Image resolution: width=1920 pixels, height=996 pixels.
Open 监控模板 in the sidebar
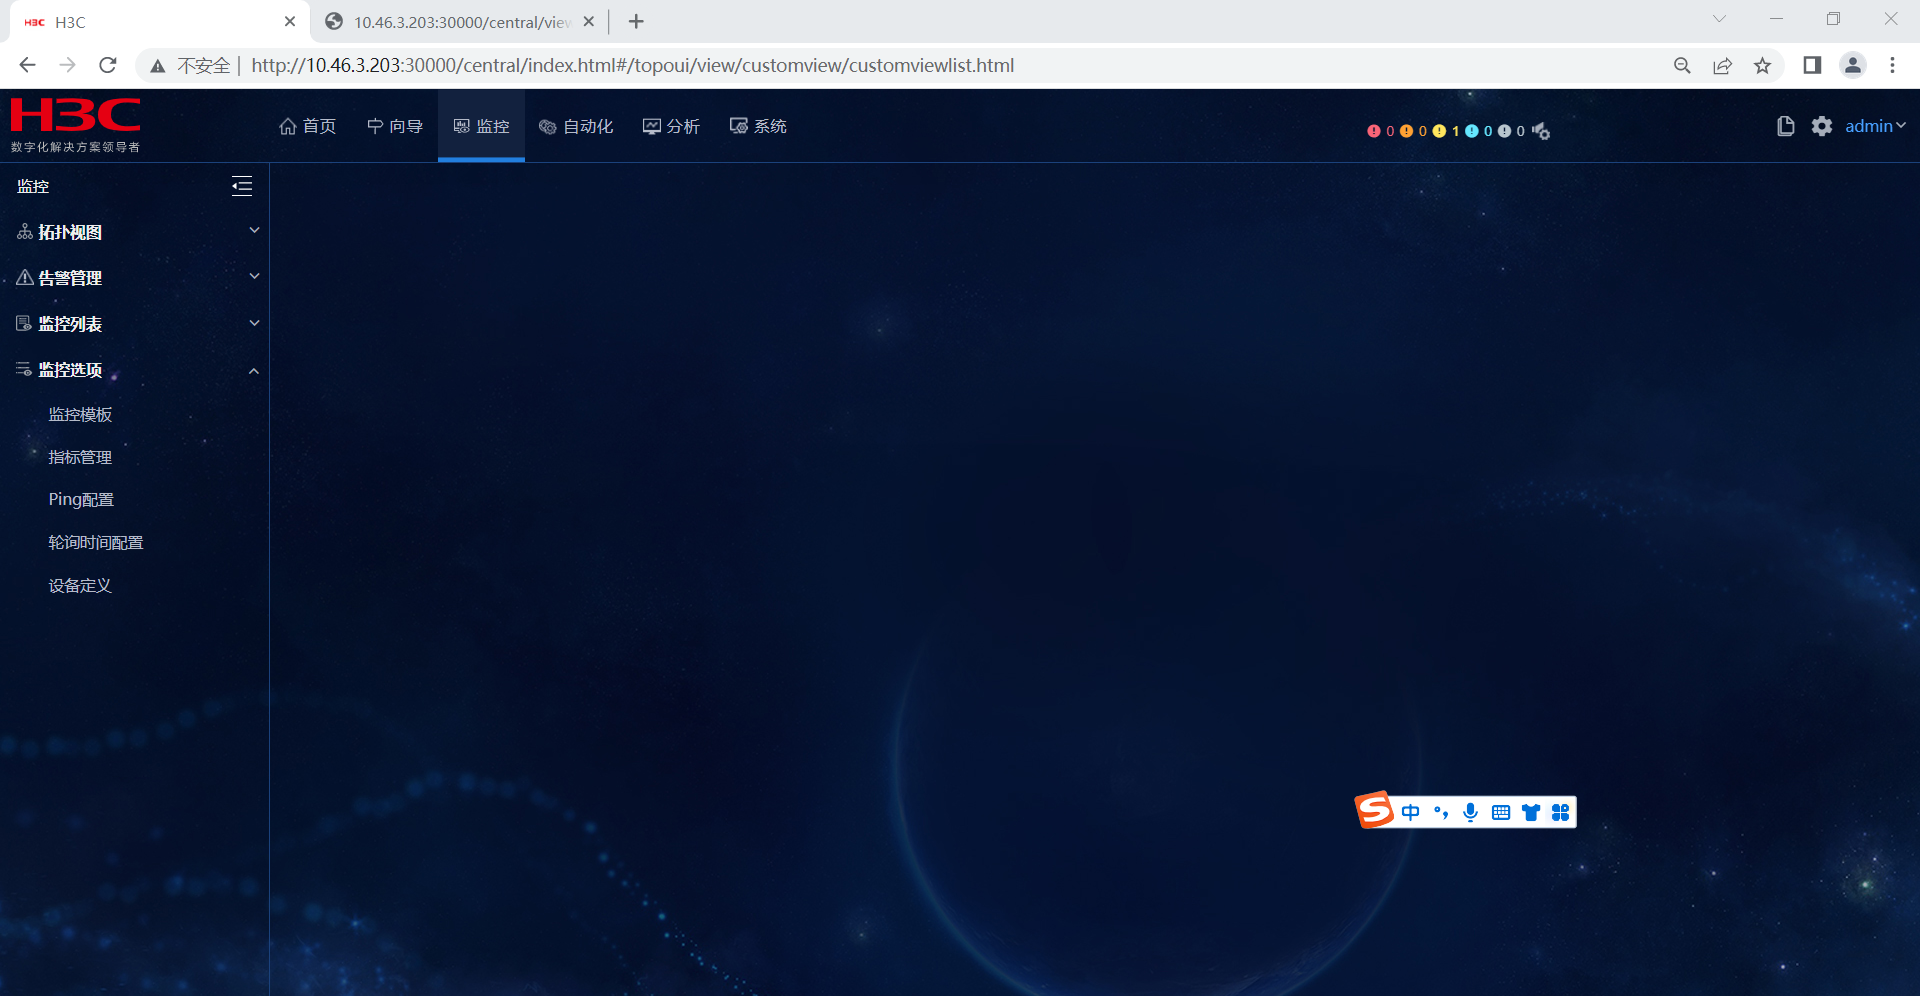81,415
